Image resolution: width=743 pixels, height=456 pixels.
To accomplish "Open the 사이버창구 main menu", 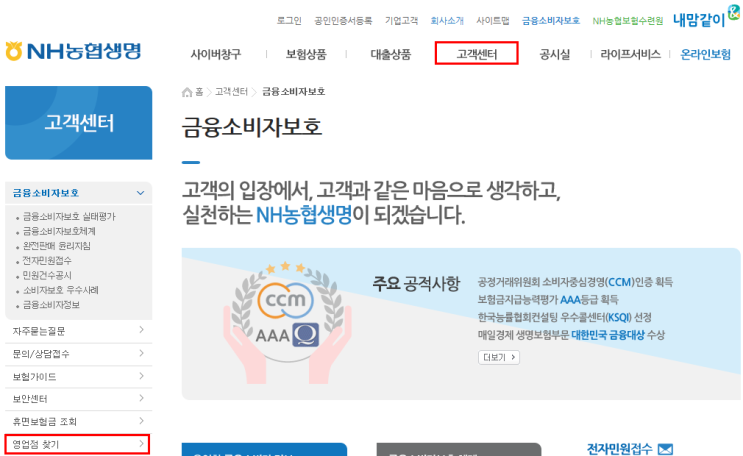I will 216,54.
